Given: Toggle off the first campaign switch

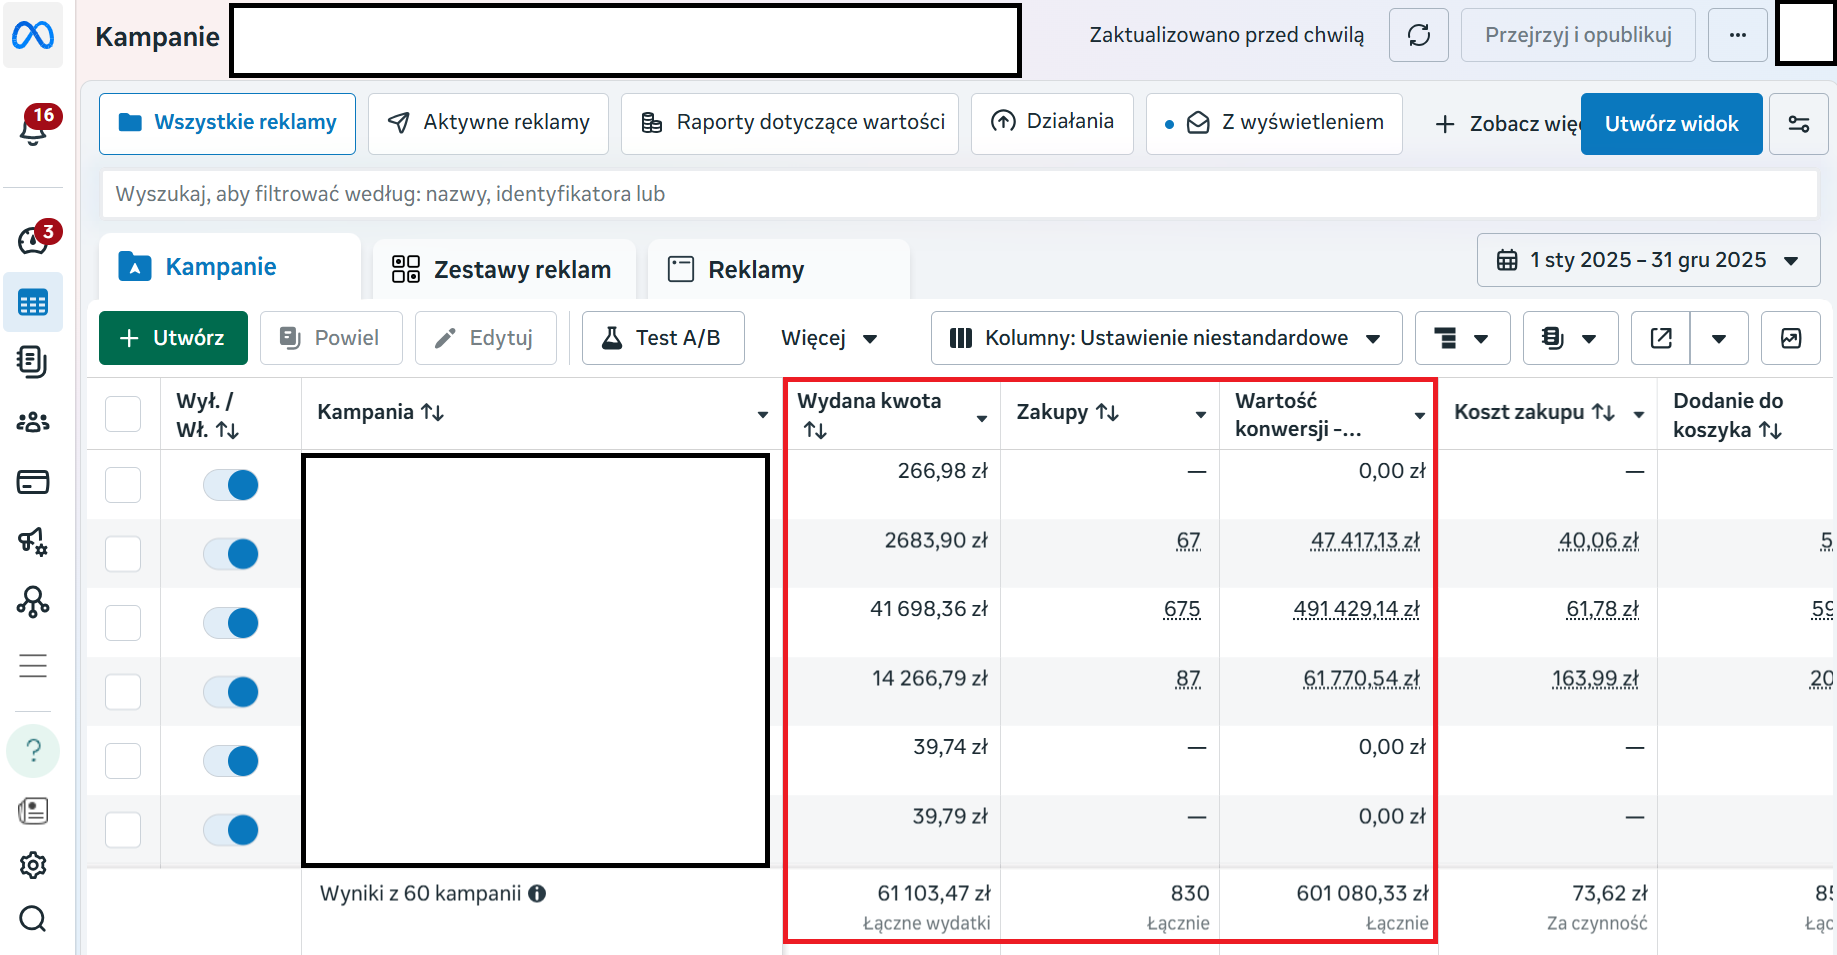Looking at the screenshot, I should point(231,485).
